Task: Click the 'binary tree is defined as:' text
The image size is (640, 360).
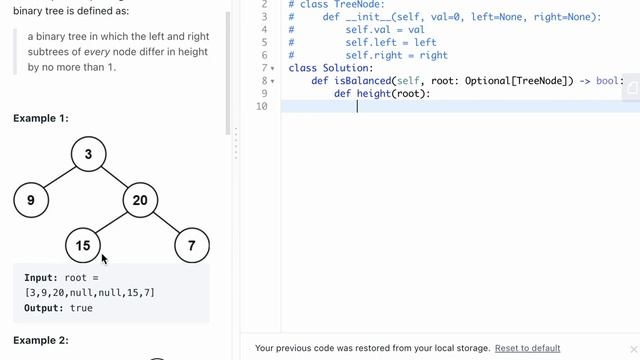Action: (x=71, y=11)
